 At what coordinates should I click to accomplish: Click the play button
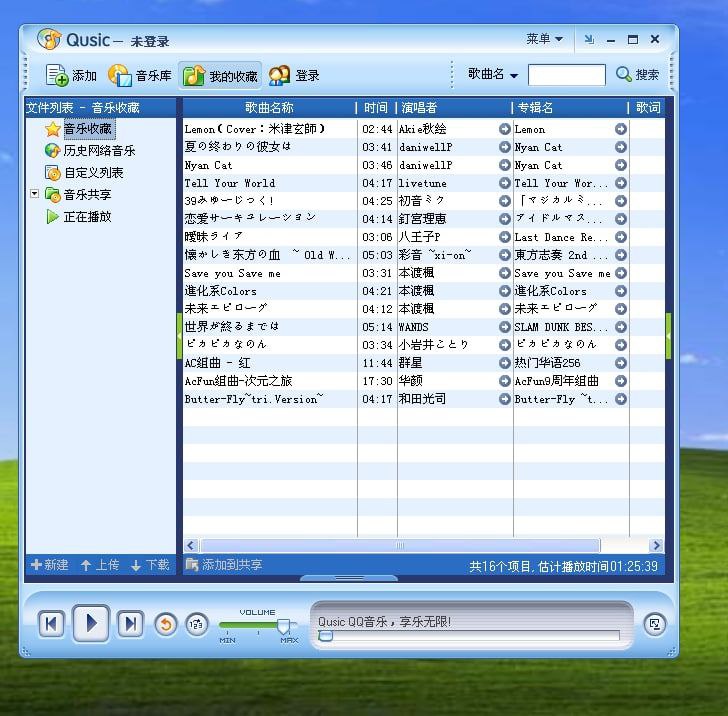(91, 623)
